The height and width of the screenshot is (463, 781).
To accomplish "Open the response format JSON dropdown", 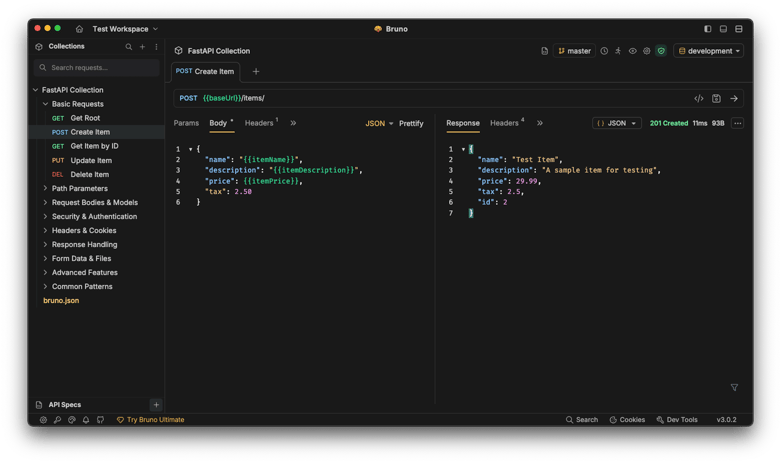I will (617, 123).
